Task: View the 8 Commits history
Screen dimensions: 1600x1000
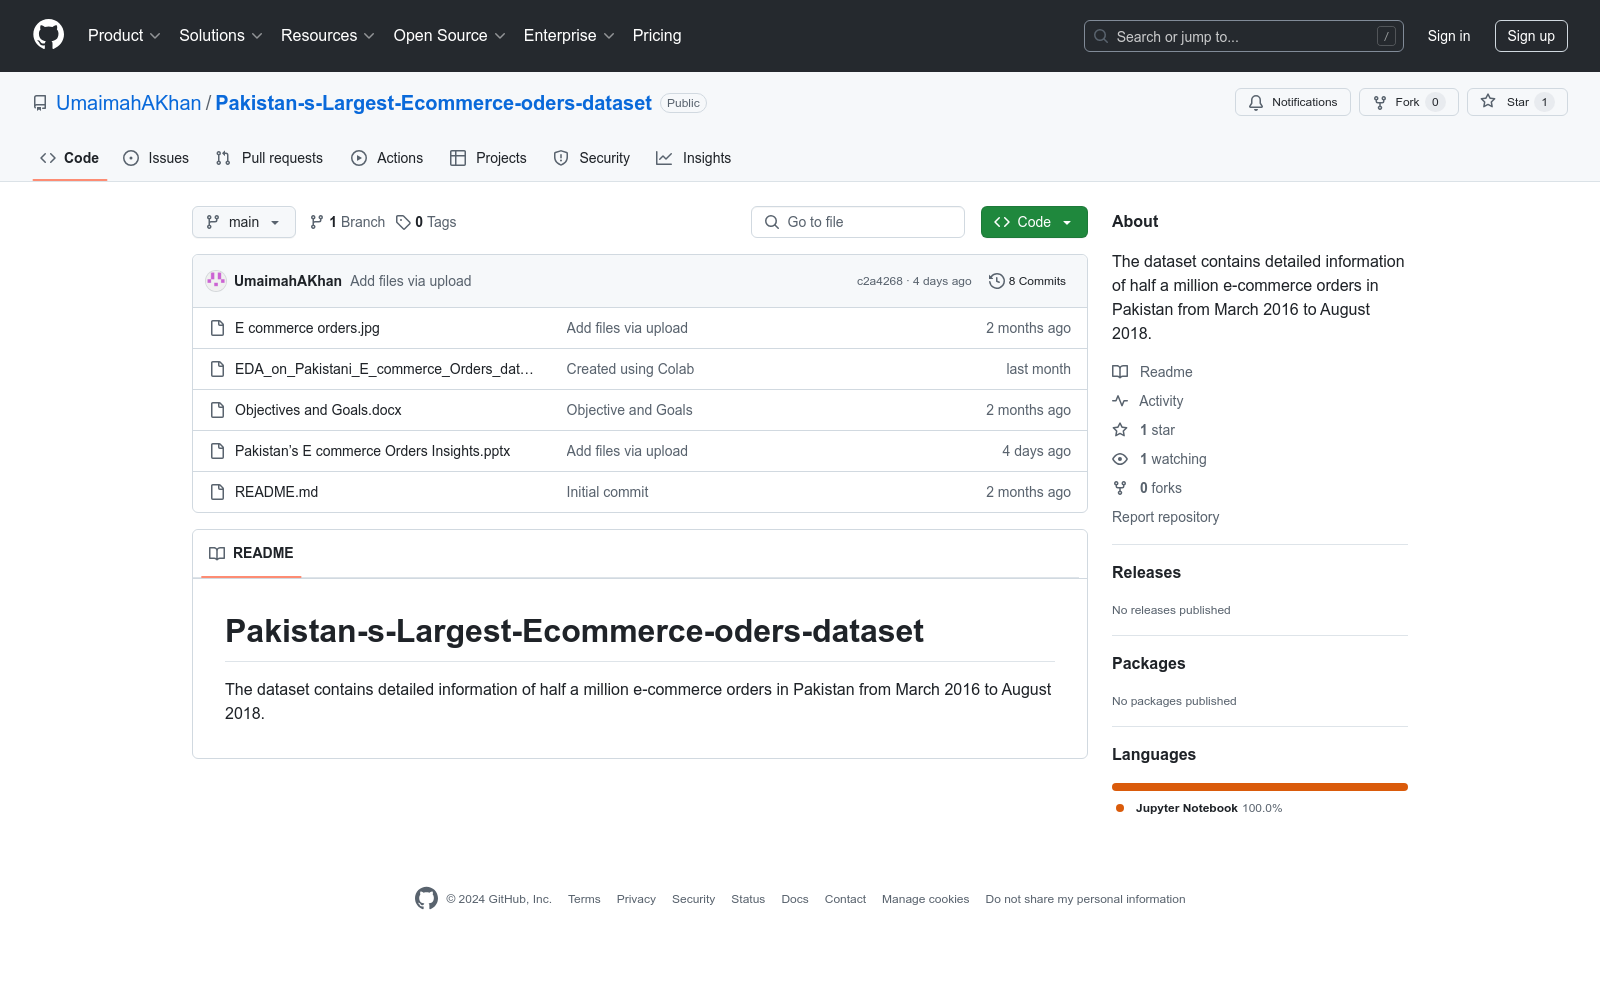Action: pos(1027,281)
